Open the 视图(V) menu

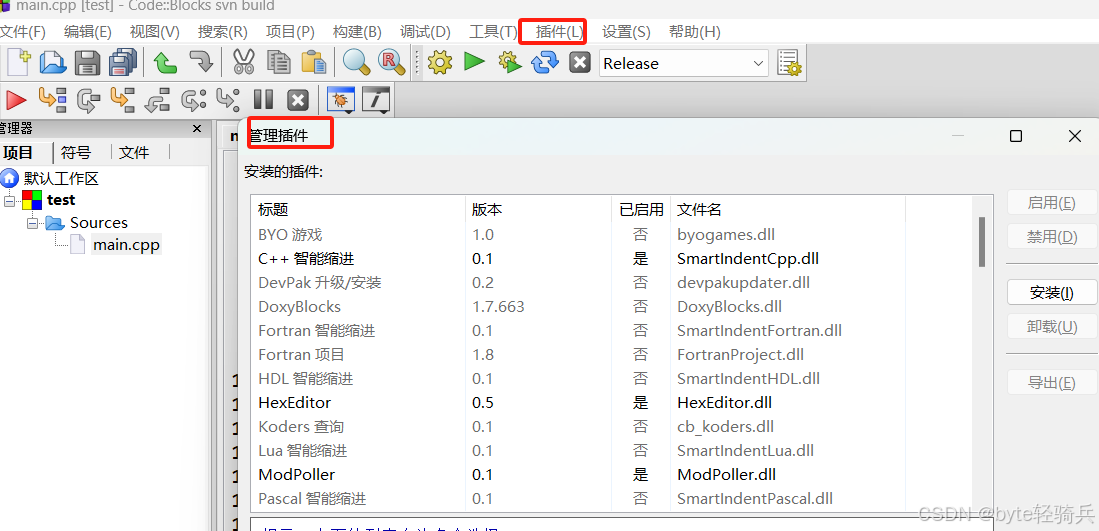tap(155, 32)
